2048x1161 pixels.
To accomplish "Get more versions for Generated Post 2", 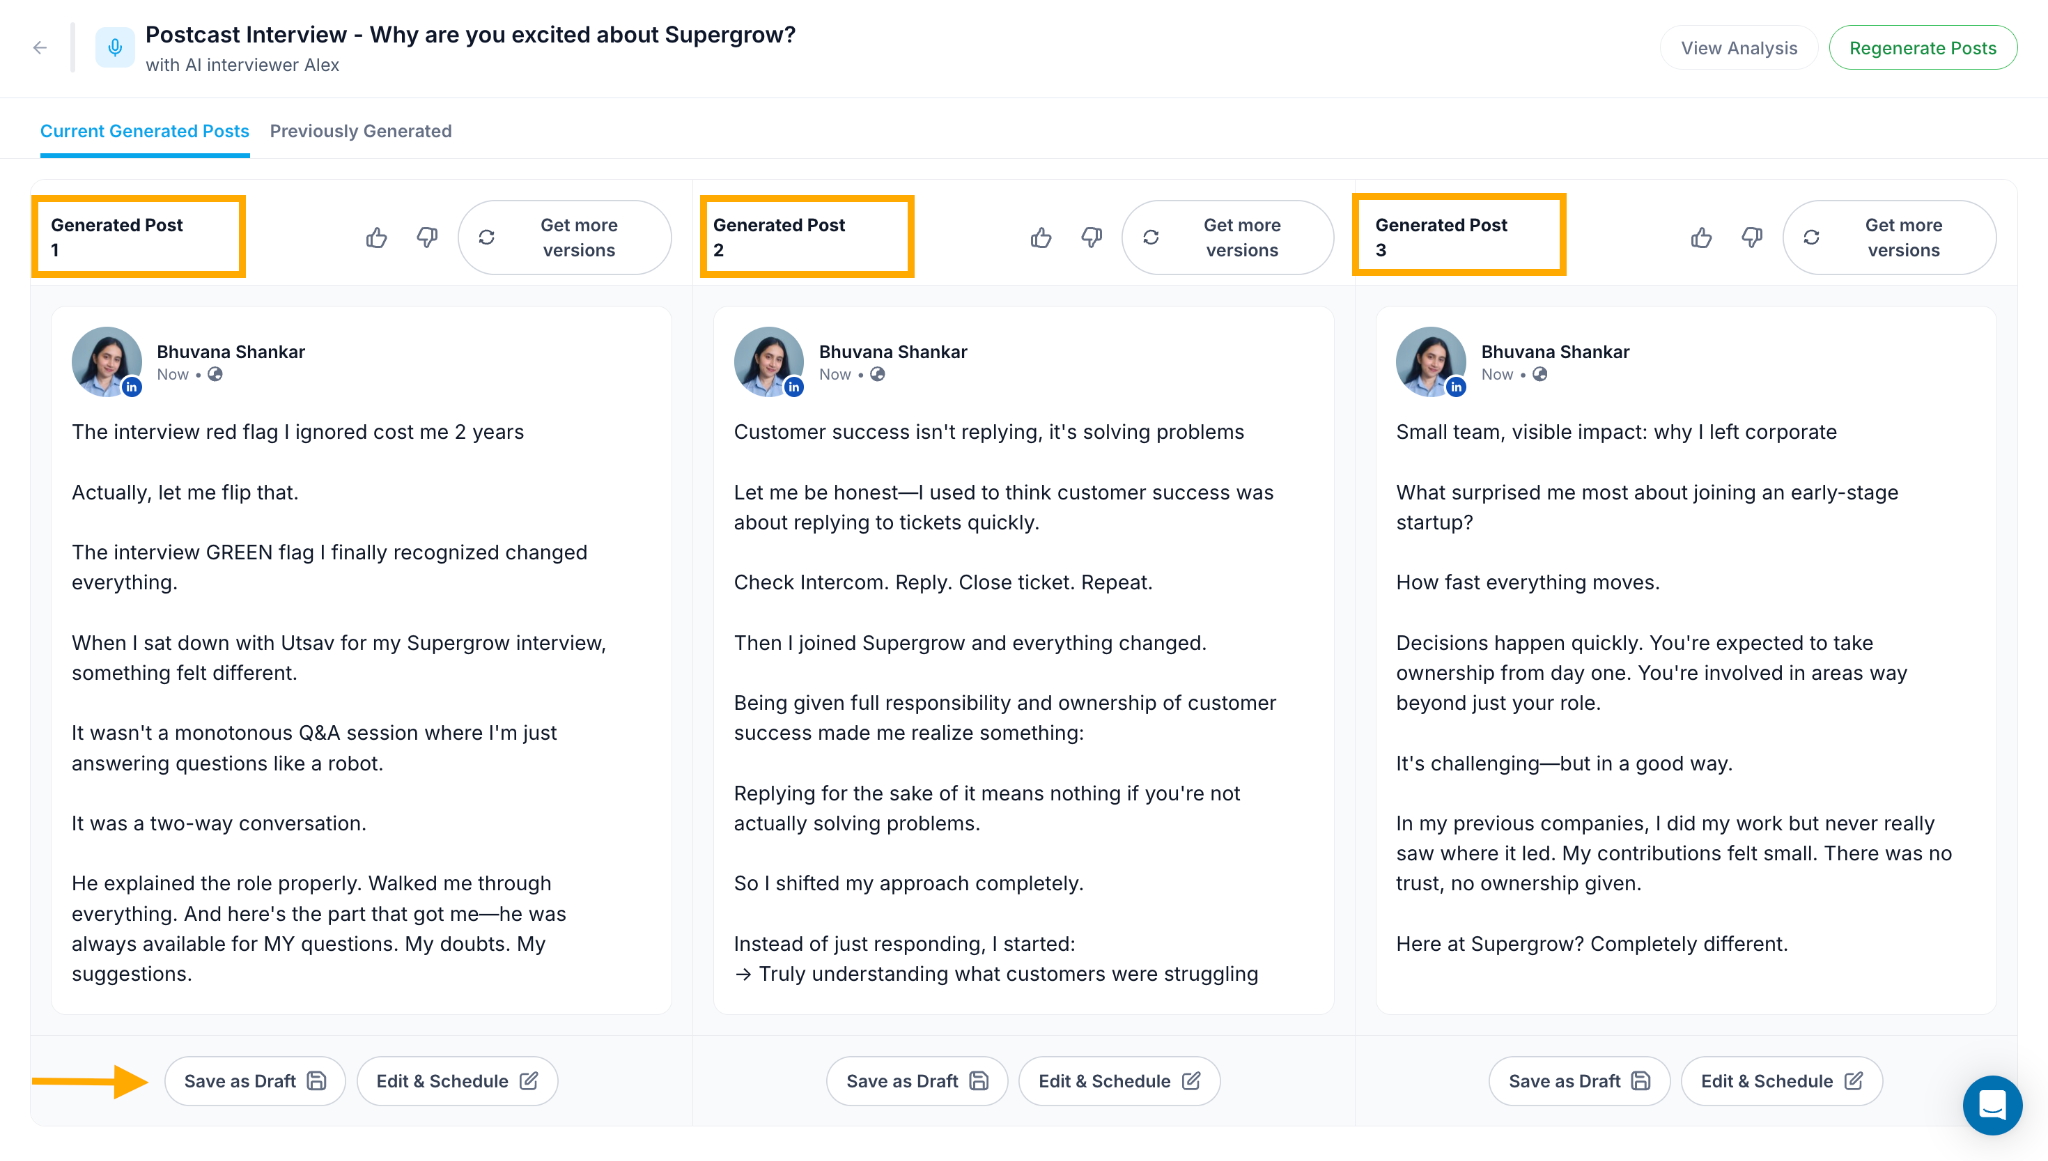I will [1227, 238].
